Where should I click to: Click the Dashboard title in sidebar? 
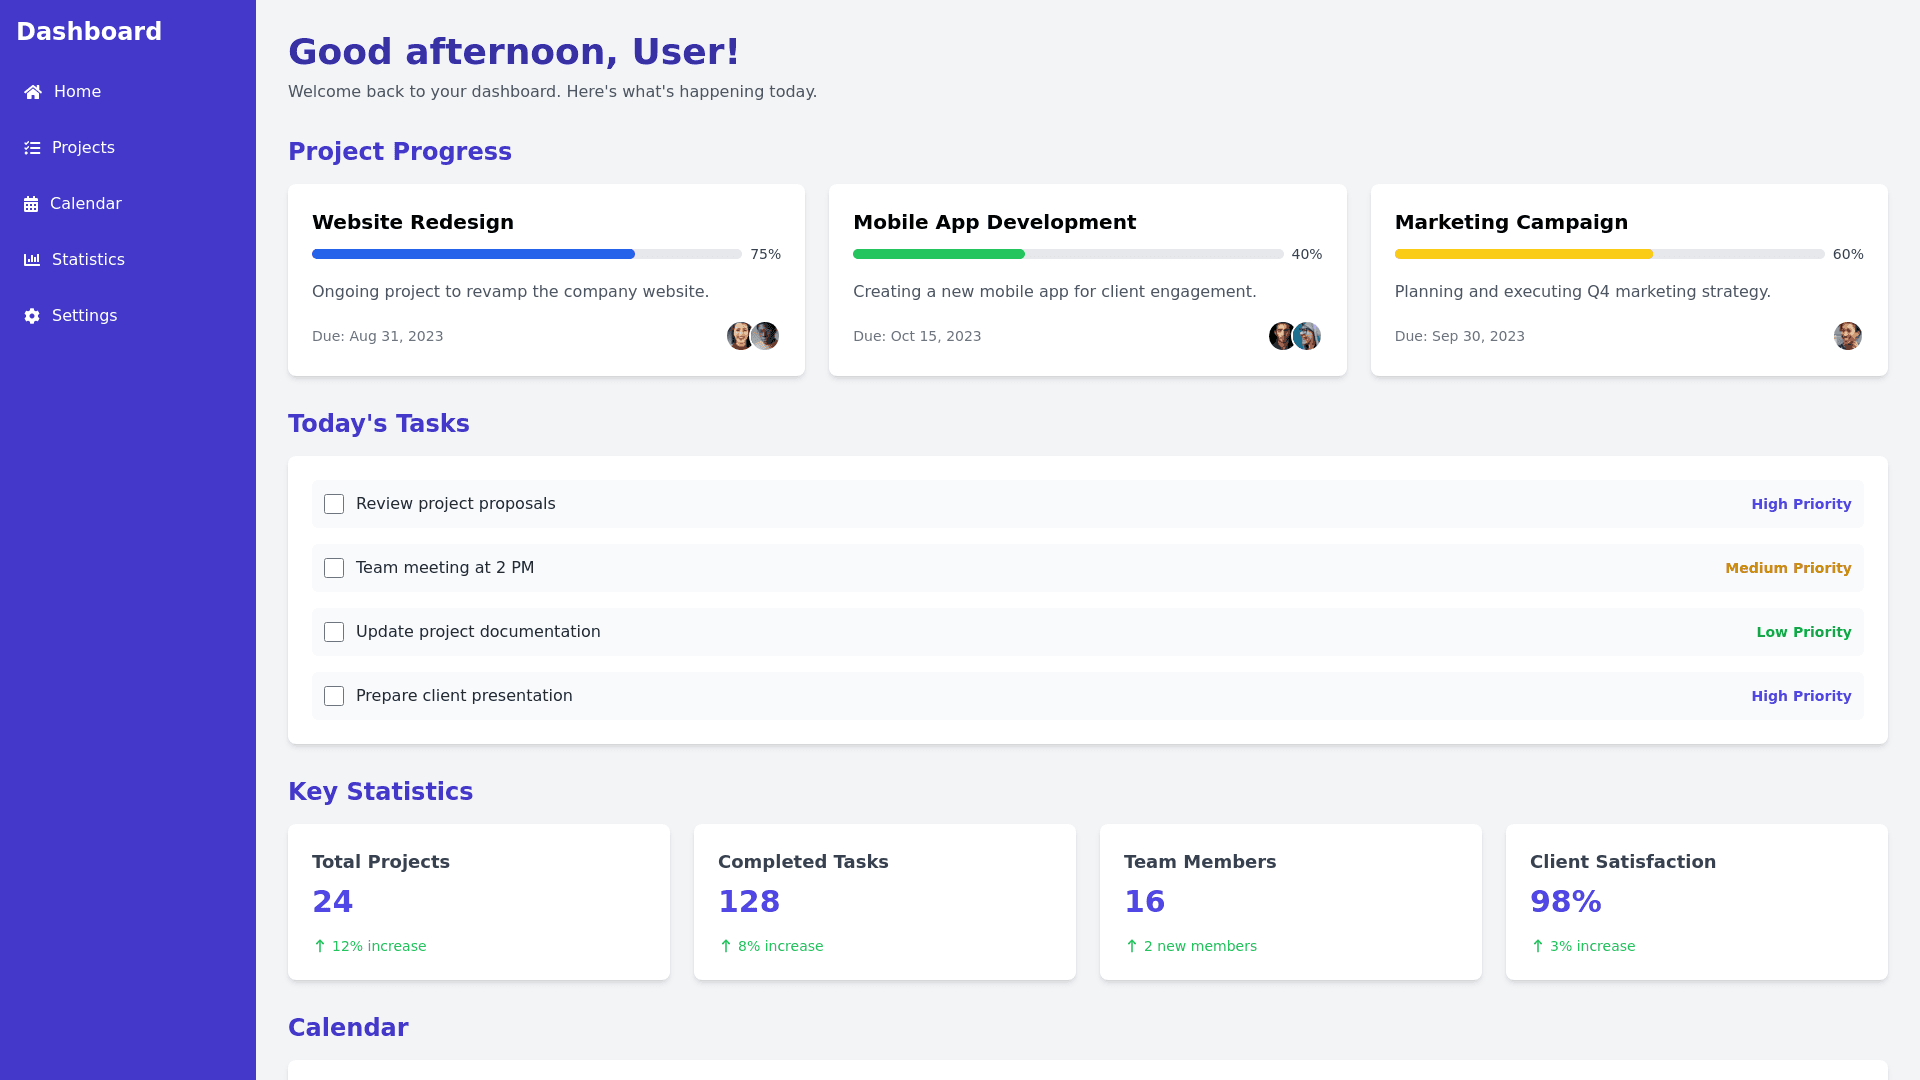(x=89, y=32)
